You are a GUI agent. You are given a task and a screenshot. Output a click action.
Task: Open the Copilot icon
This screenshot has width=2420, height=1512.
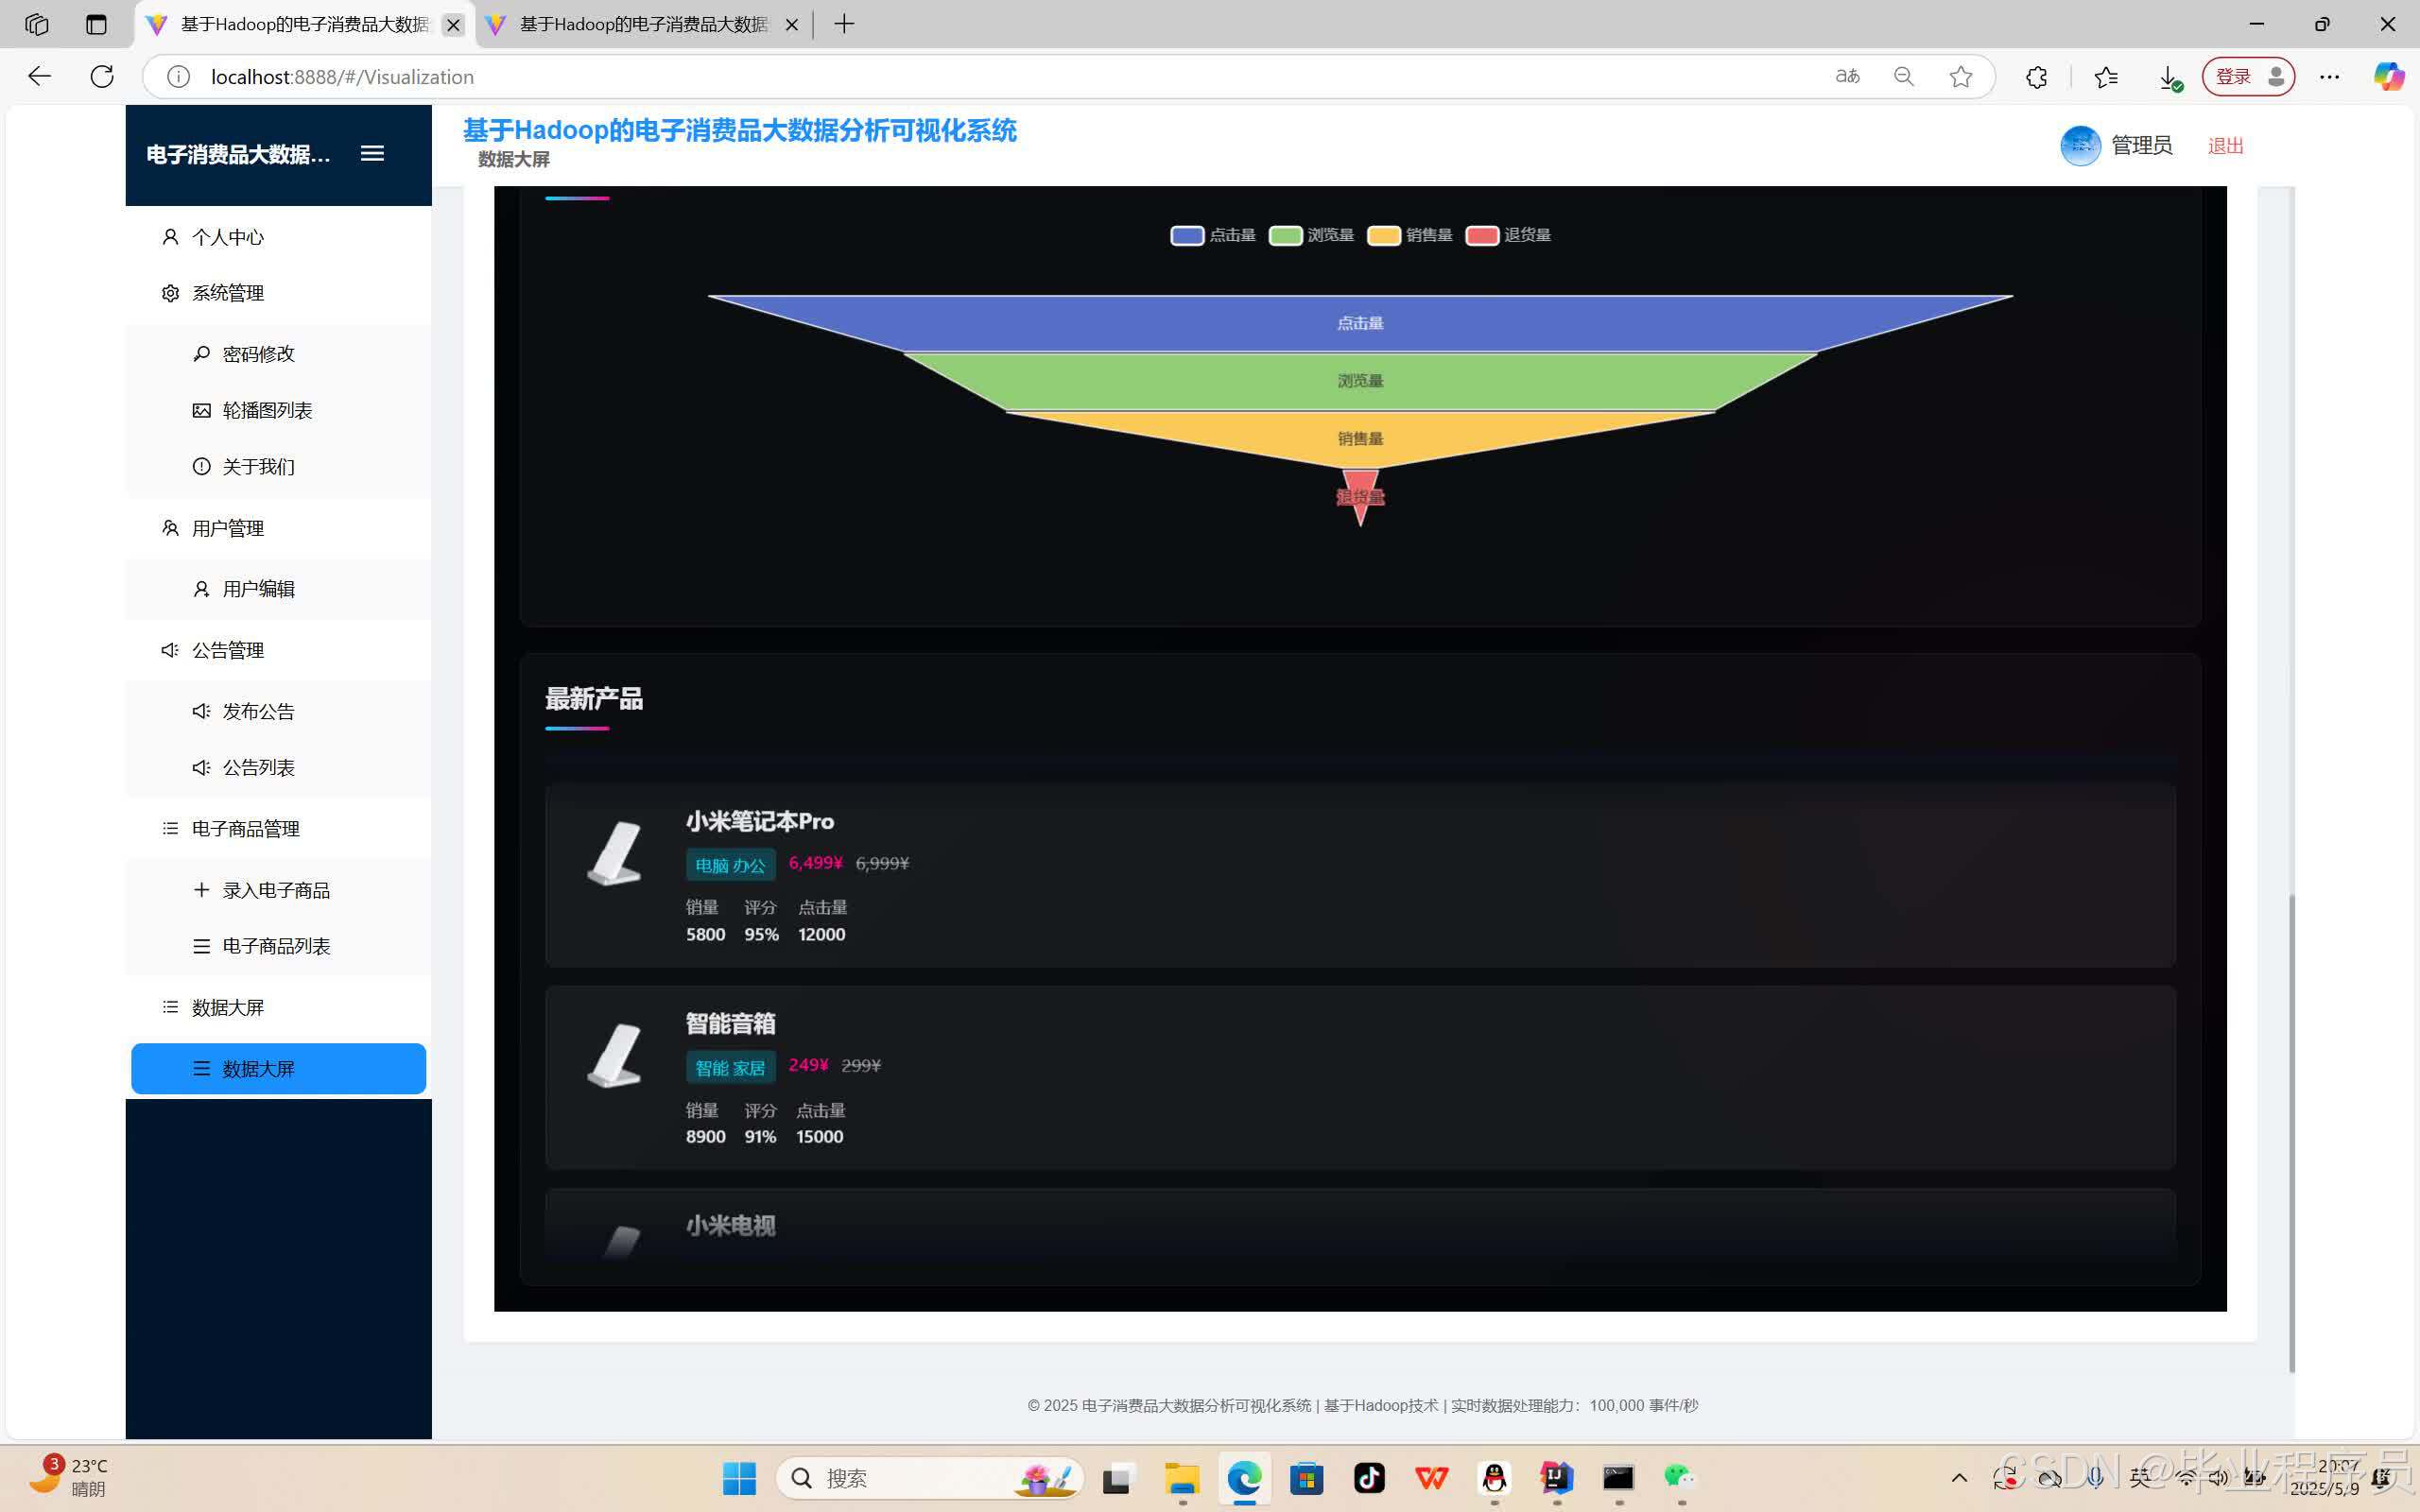[x=2389, y=77]
